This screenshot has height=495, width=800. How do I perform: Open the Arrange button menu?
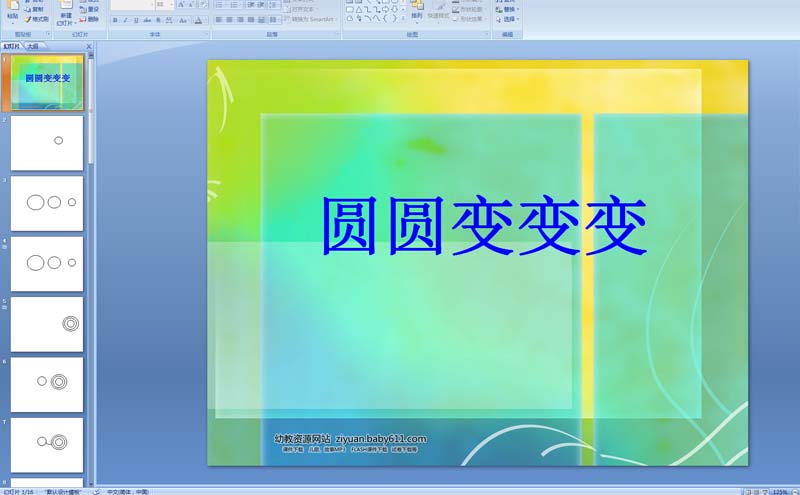(x=417, y=11)
